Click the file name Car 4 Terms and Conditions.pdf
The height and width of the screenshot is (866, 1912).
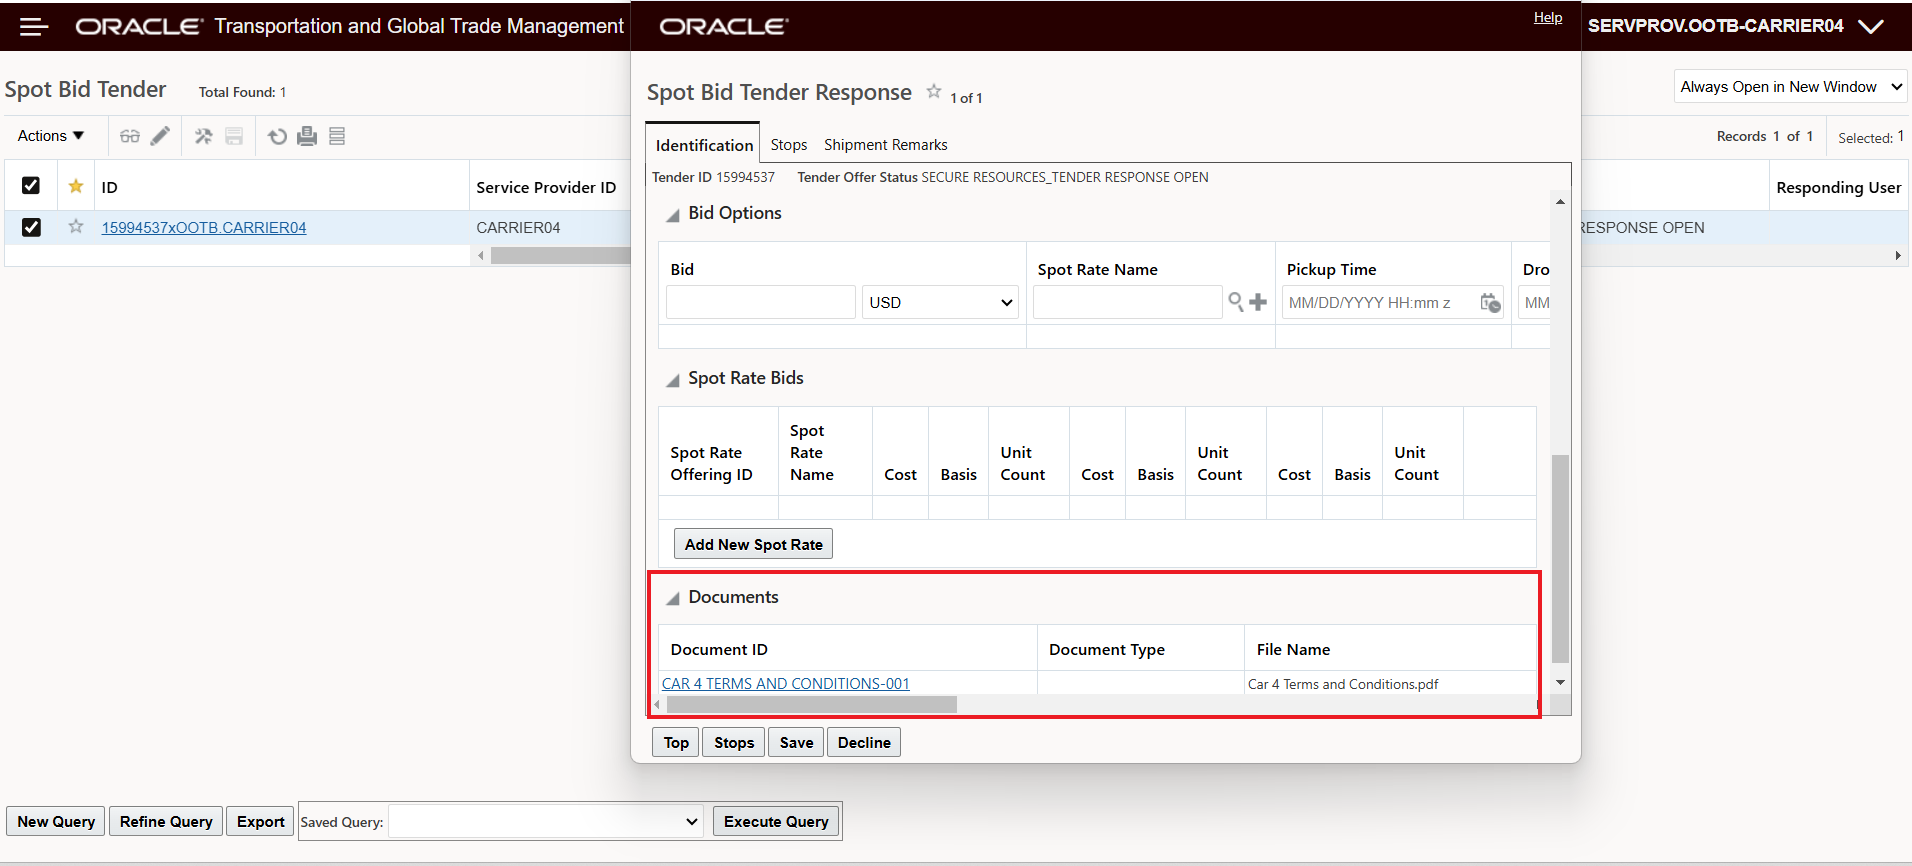[1343, 684]
